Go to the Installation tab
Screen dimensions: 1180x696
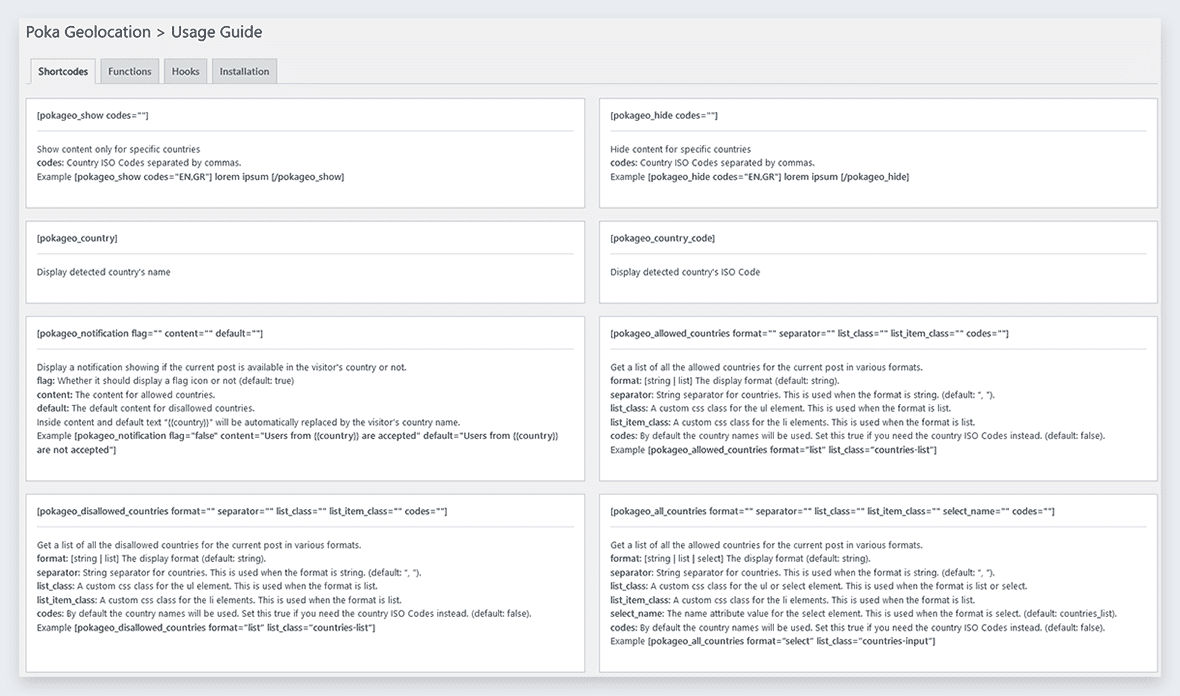point(244,71)
